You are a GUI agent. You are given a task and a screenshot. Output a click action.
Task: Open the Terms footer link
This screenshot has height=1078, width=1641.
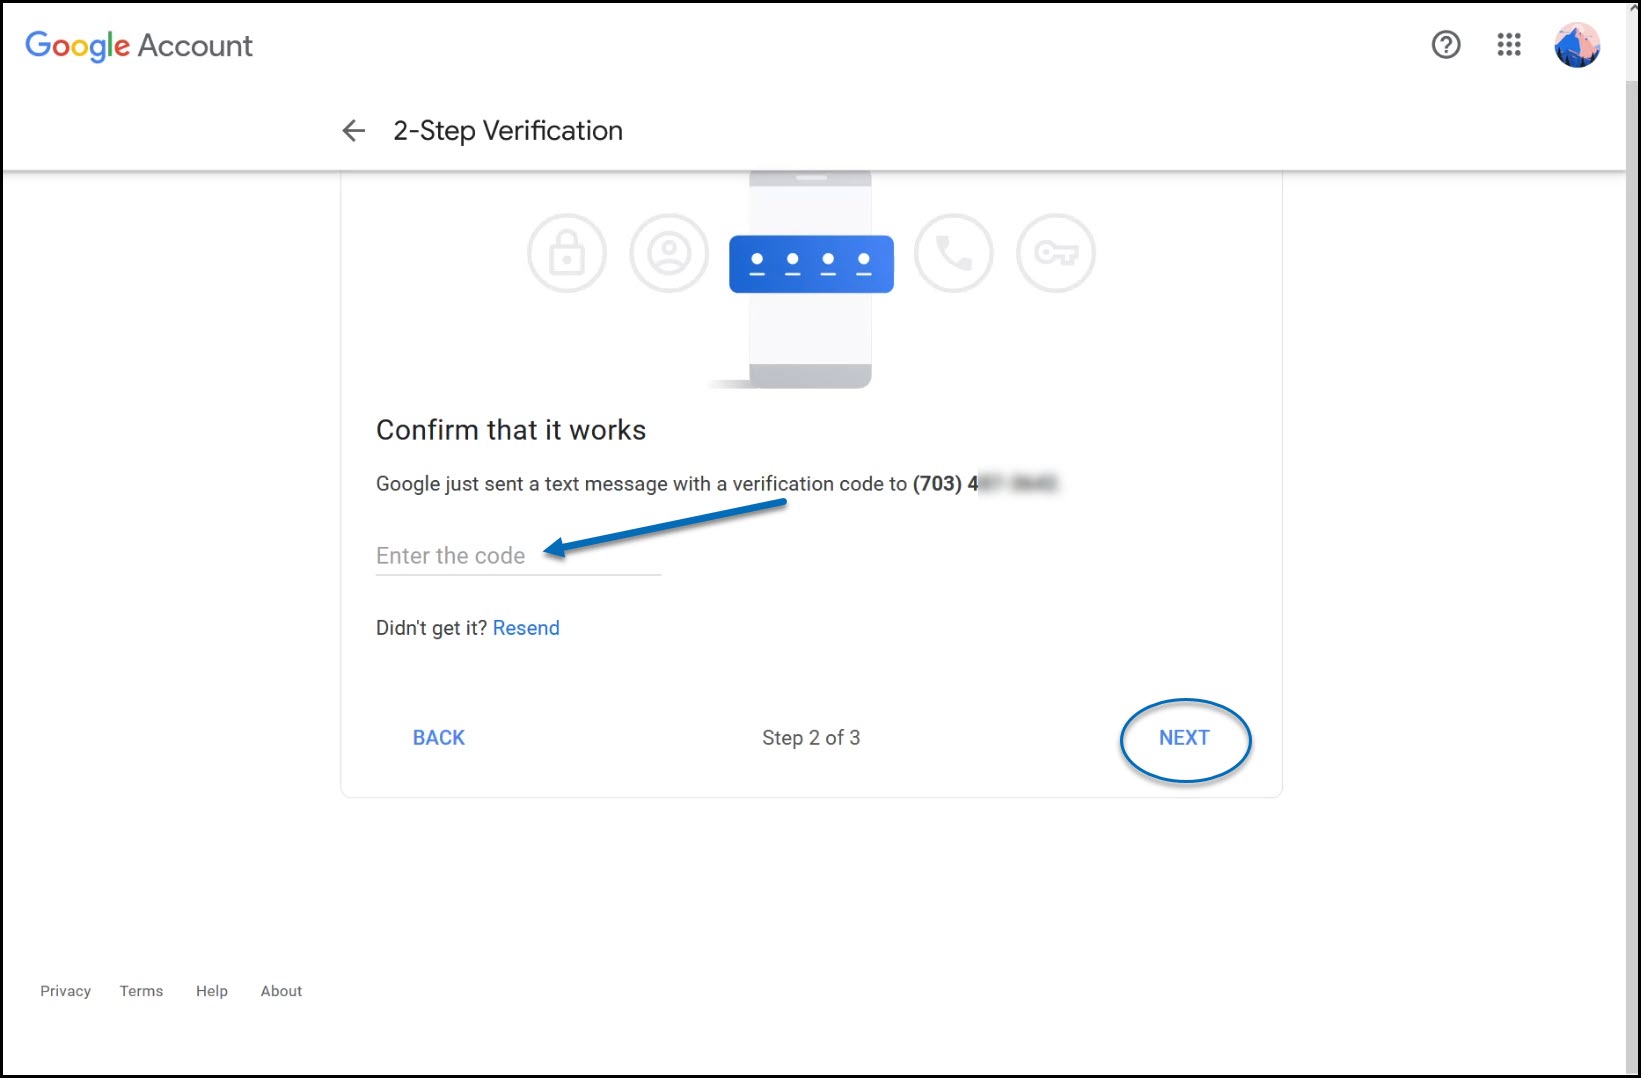coord(141,991)
